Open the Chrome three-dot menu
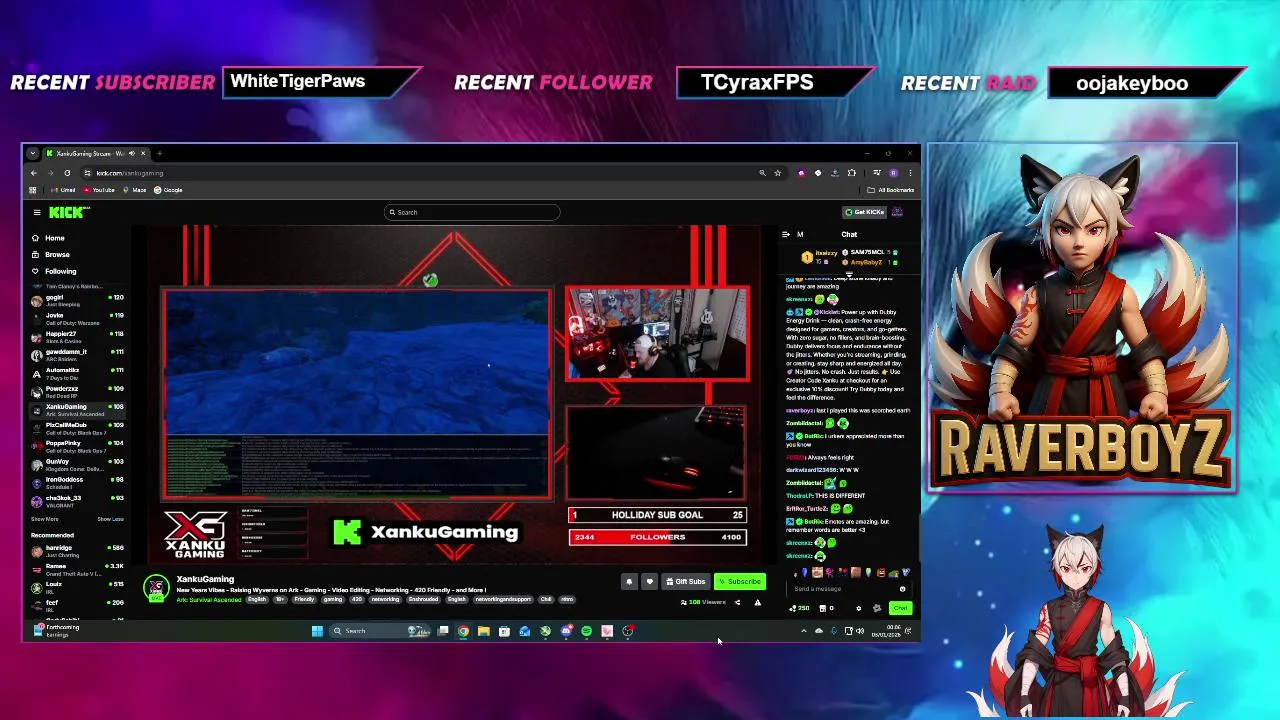Screen dimensions: 1280x720 [x=910, y=173]
